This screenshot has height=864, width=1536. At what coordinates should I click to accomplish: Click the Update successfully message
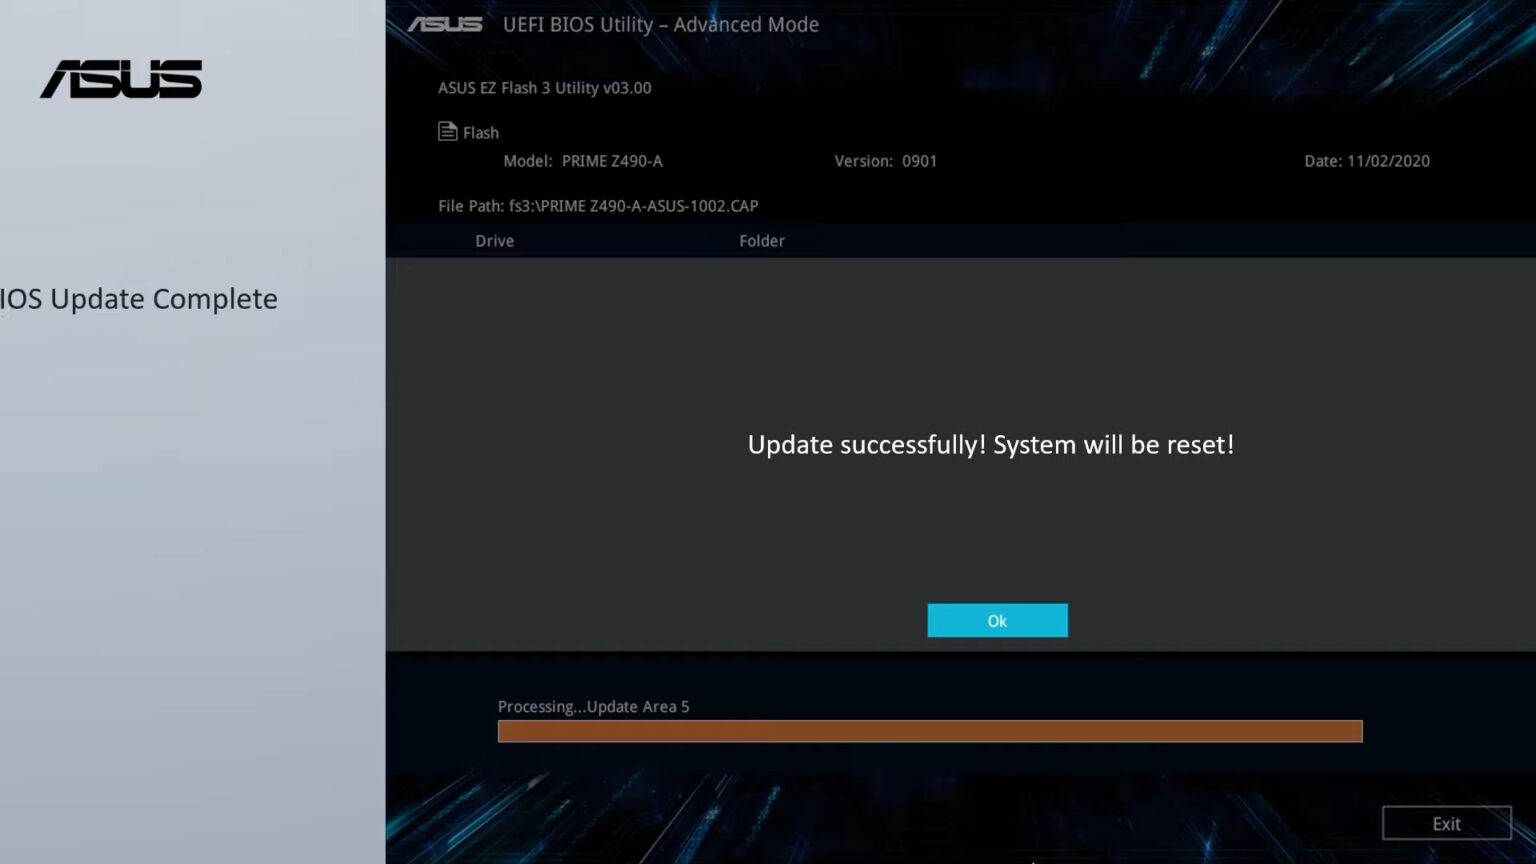coord(991,445)
